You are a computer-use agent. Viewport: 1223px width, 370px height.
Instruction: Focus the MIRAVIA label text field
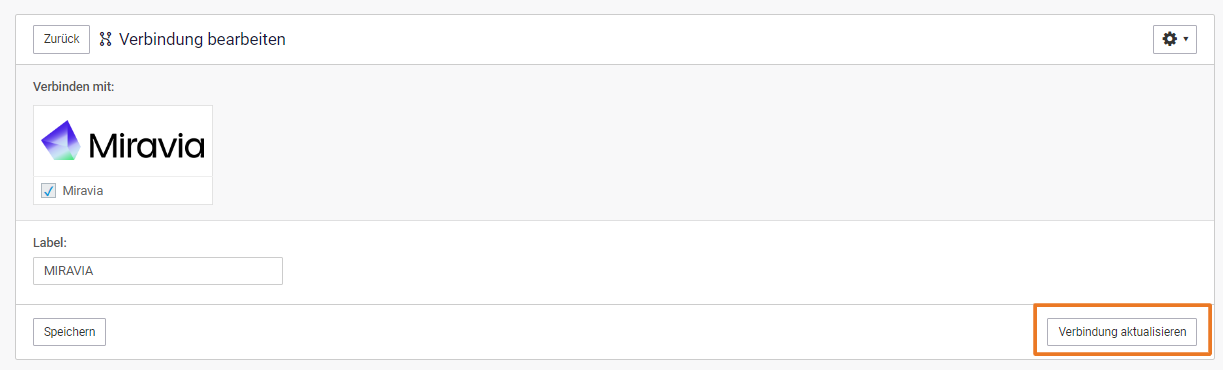(x=158, y=271)
